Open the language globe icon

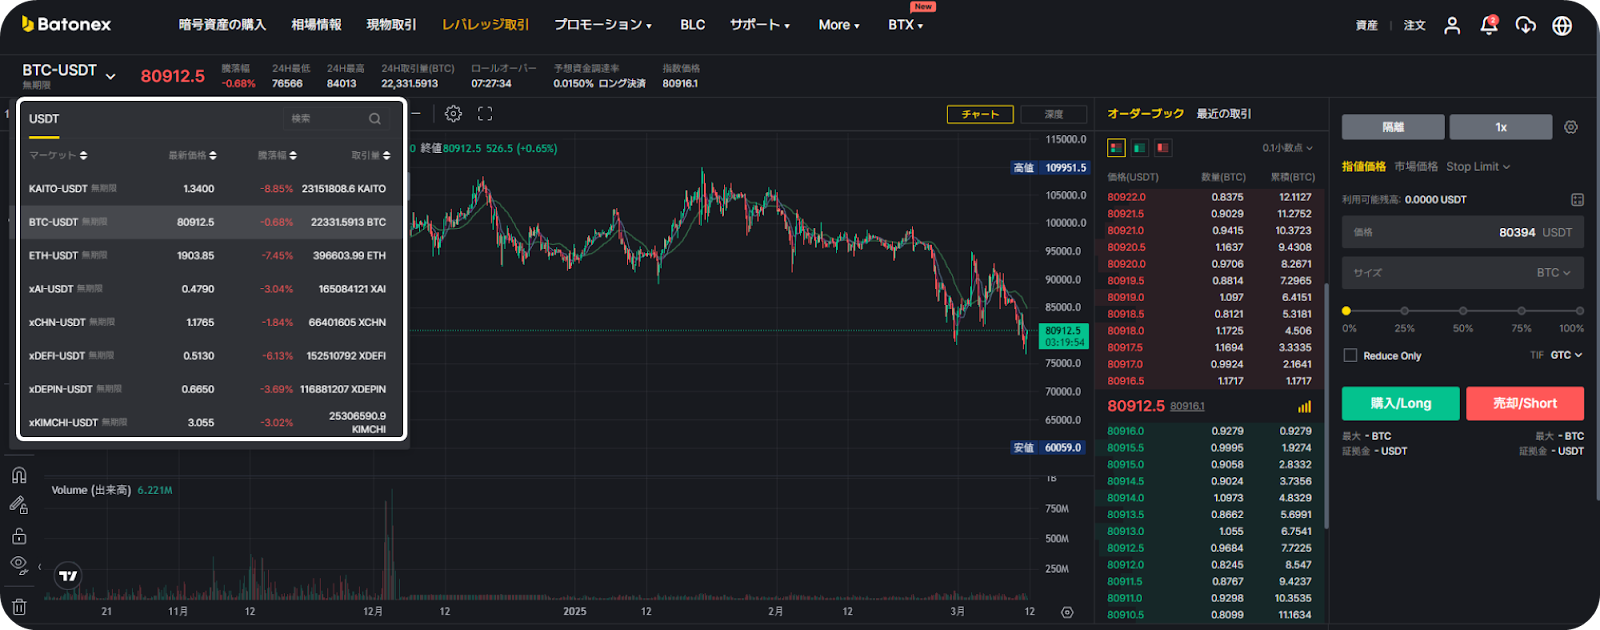click(1562, 25)
